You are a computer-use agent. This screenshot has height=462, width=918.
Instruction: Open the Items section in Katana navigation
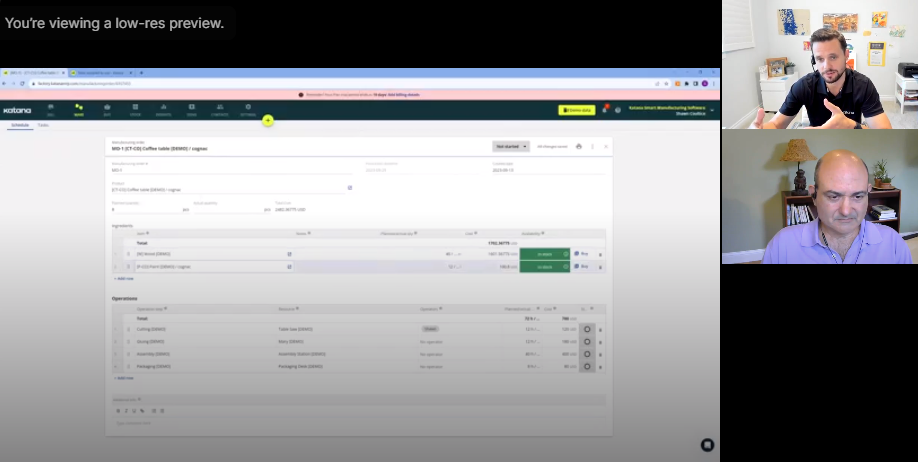coord(191,110)
